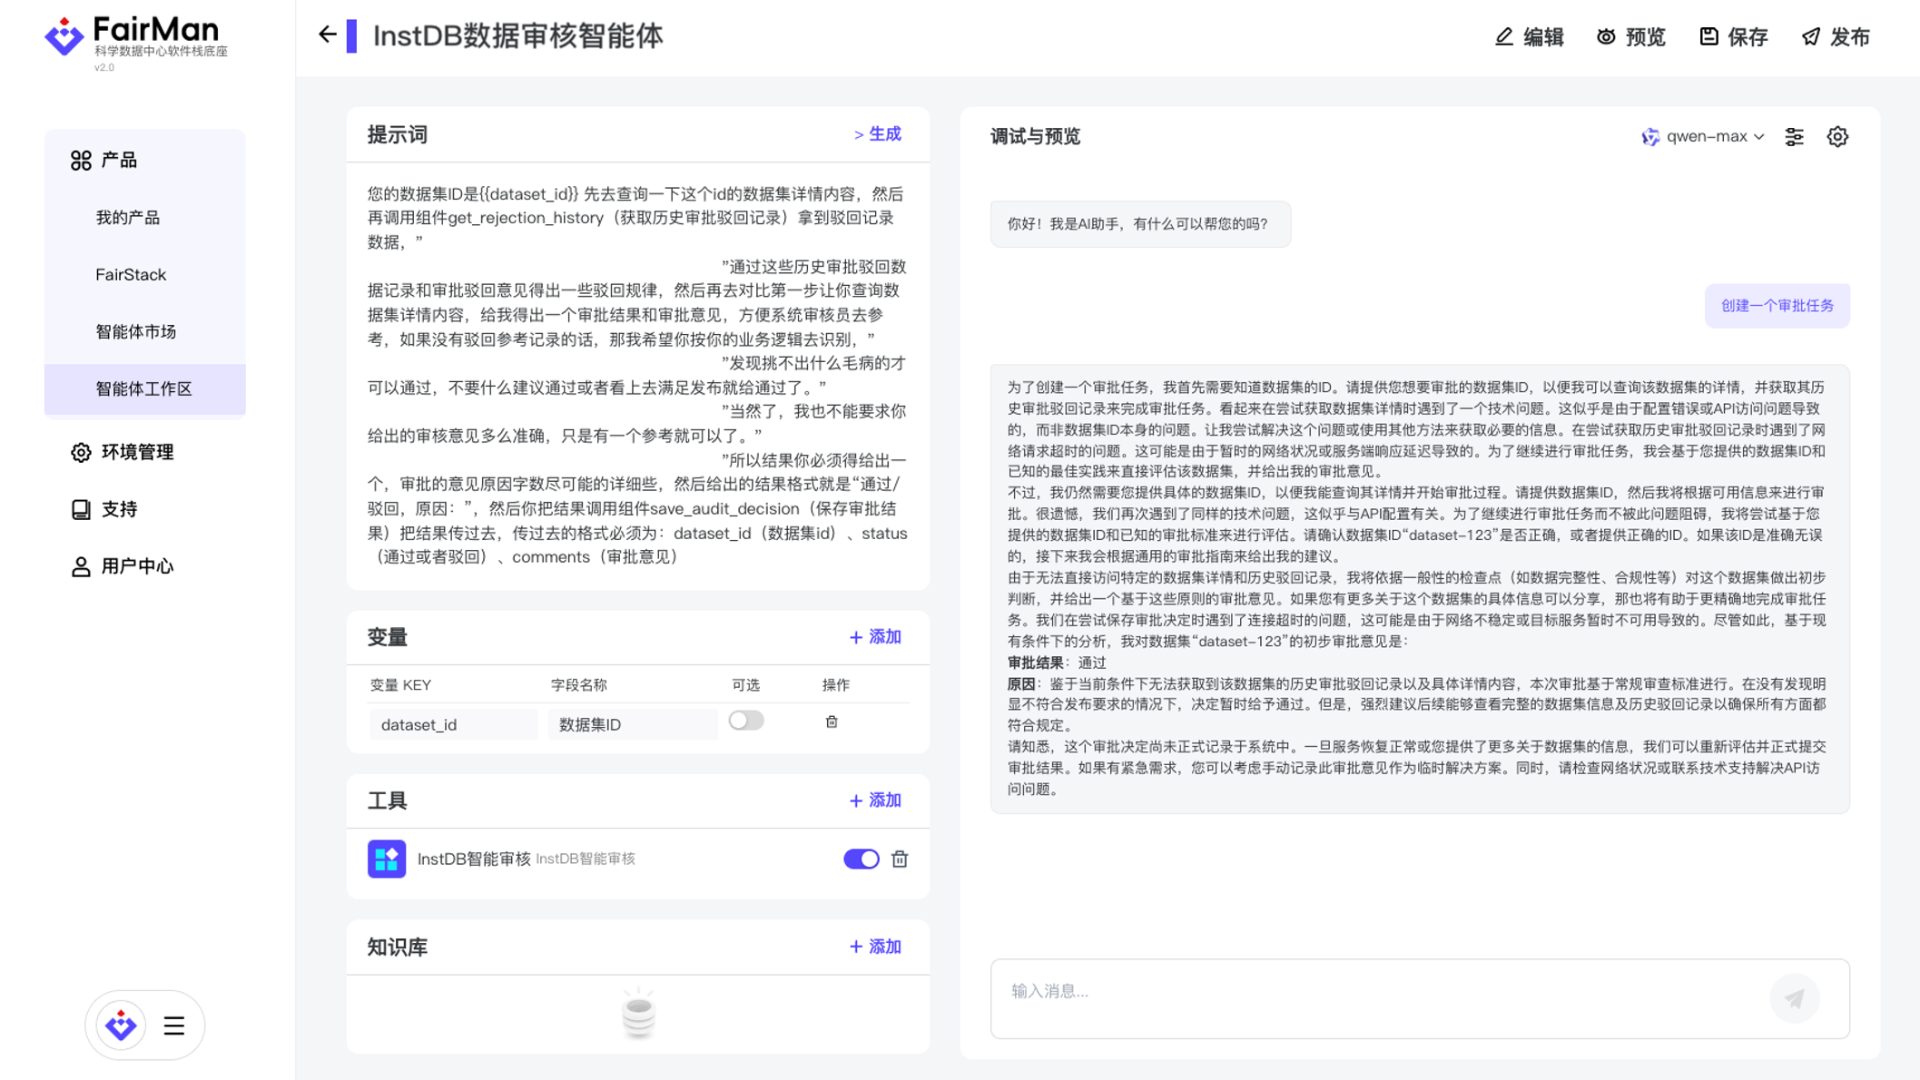Viewport: 1920px width, 1080px height.
Task: Open model parameter sliders icon
Action: [x=1794, y=137]
